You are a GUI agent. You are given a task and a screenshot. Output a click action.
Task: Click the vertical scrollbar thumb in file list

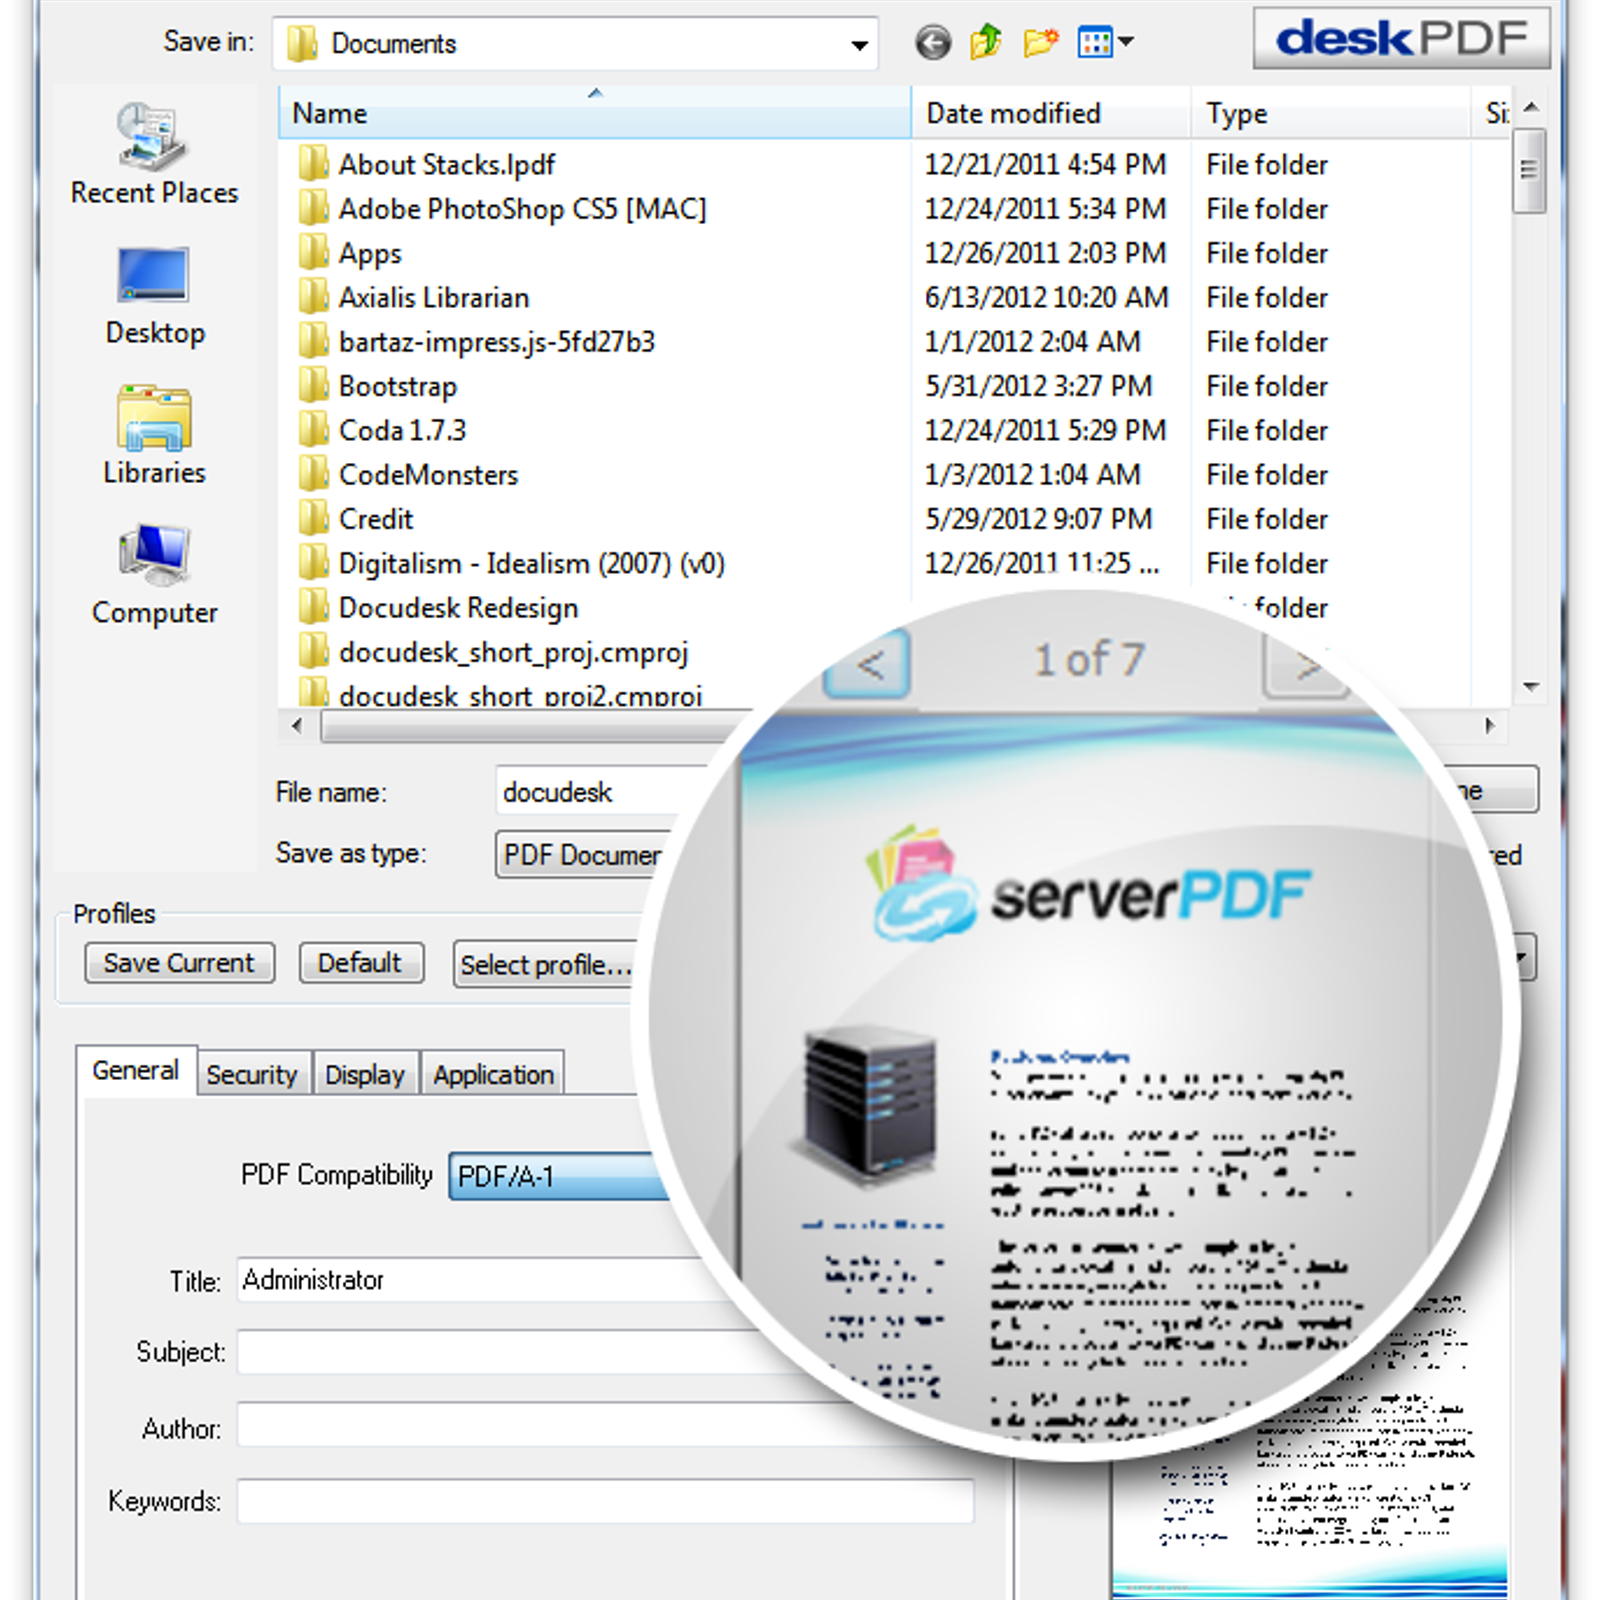[1529, 170]
